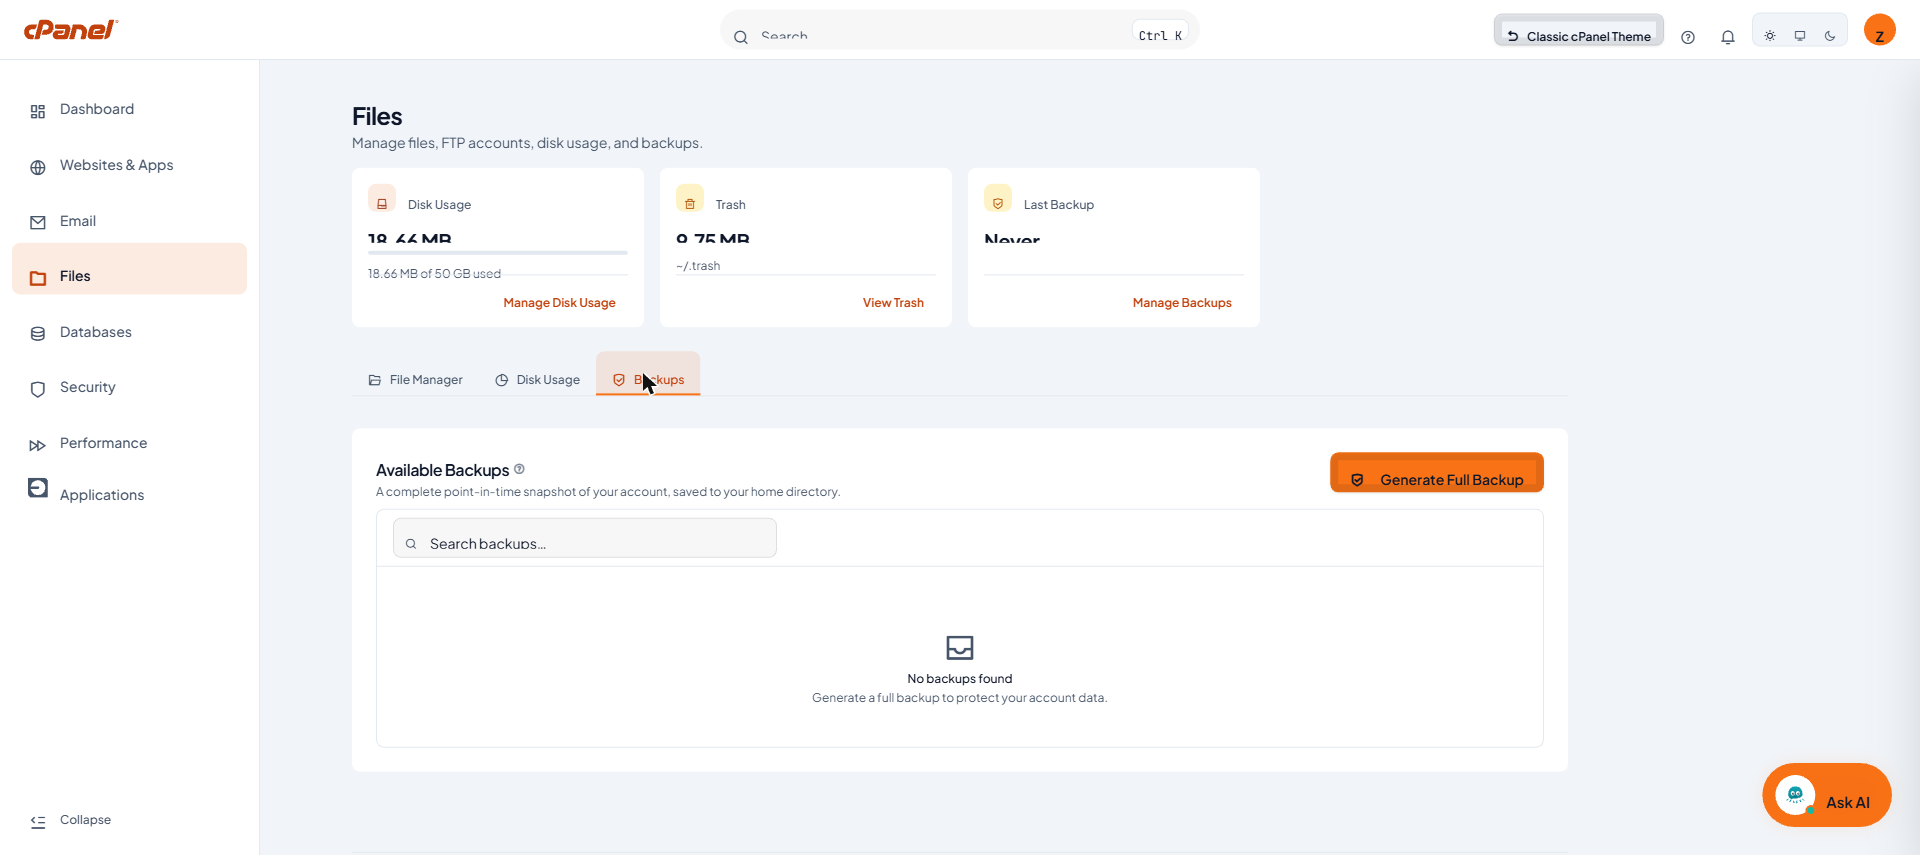This screenshot has height=855, width=1920.
Task: Switch to the dark mode moon icon
Action: coord(1830,36)
